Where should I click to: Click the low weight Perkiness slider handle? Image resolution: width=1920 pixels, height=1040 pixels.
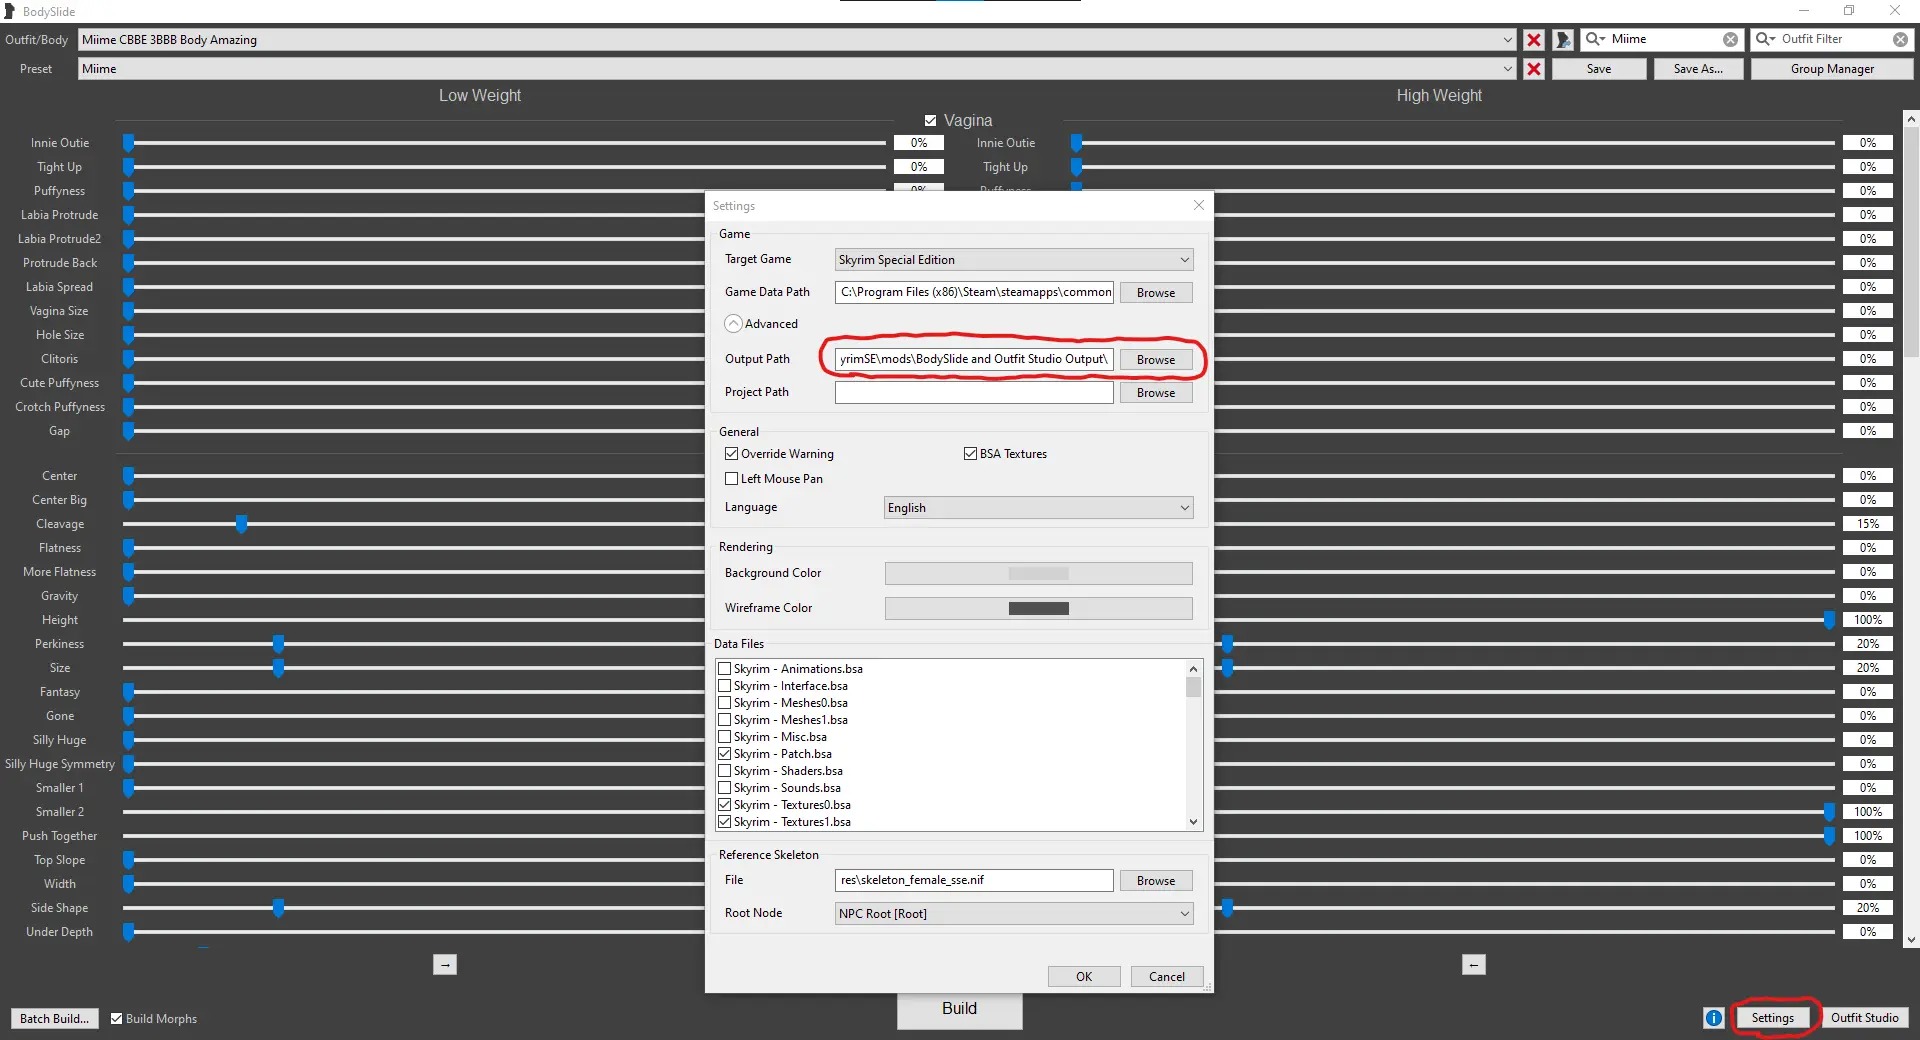278,644
